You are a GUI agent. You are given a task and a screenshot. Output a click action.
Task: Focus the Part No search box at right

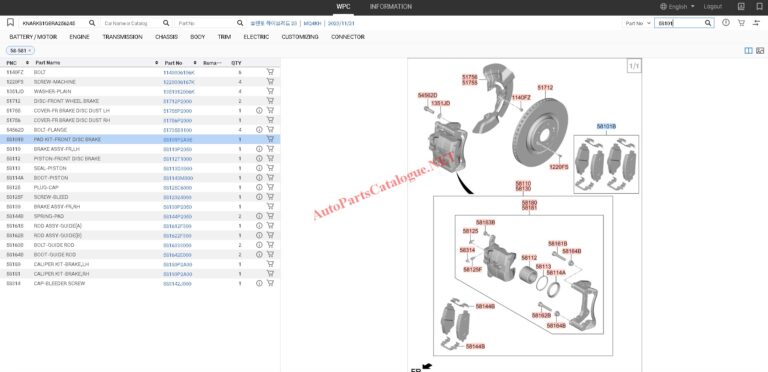tap(680, 23)
